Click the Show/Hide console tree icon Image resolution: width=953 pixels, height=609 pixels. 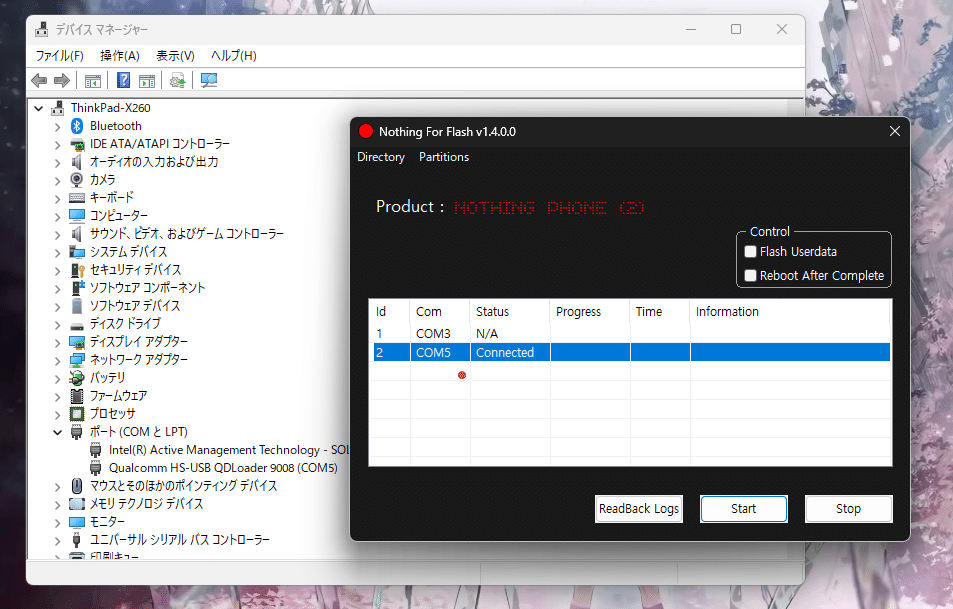coord(91,81)
